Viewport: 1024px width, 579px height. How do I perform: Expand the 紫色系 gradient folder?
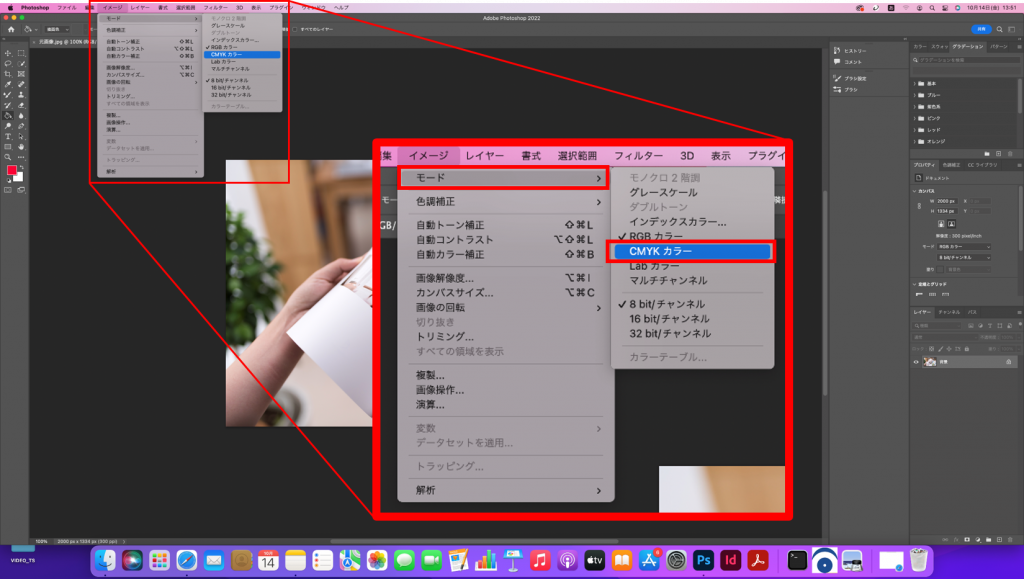point(914,106)
